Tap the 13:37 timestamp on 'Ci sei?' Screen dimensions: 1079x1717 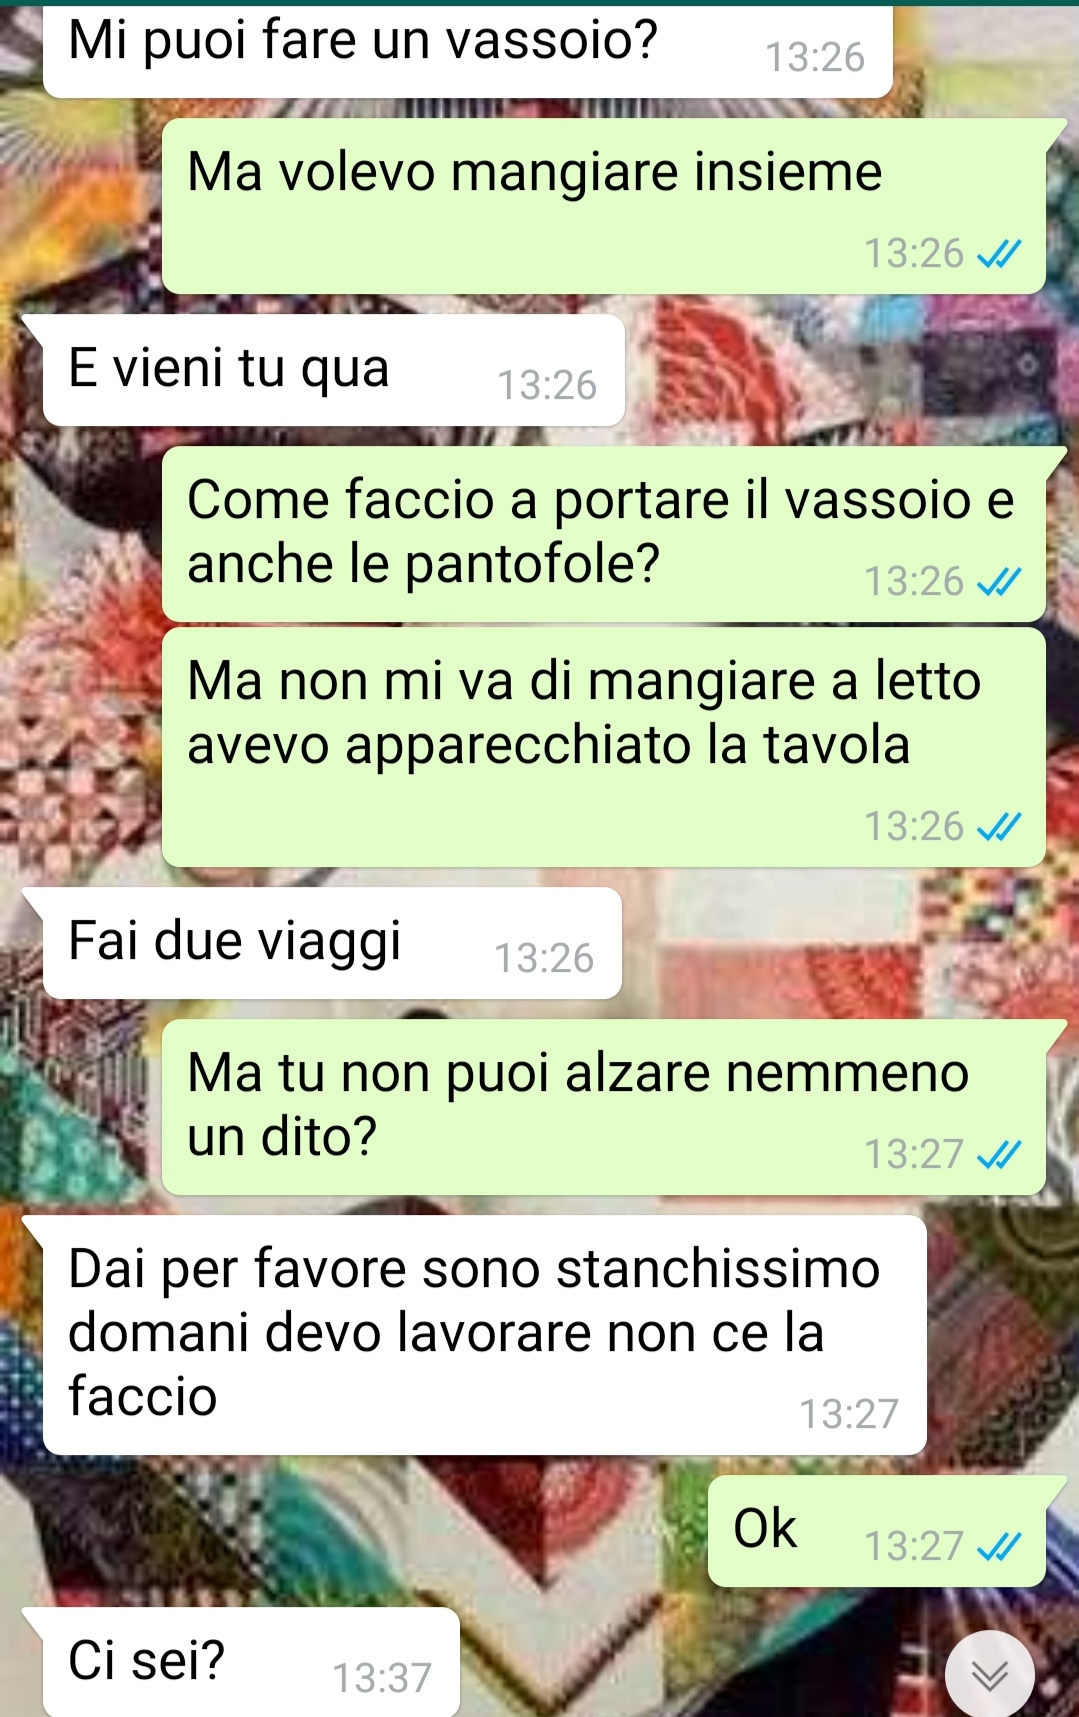coord(382,1678)
